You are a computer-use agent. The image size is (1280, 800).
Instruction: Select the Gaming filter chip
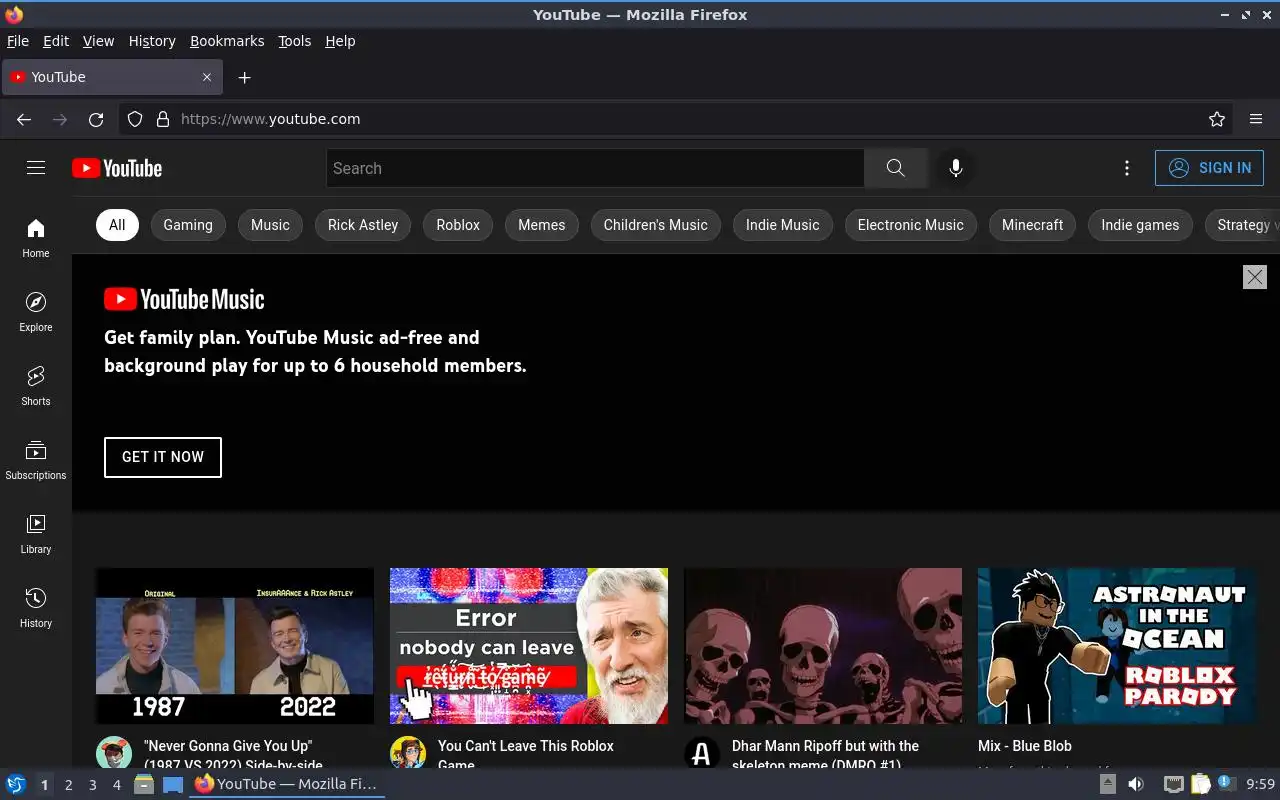pyautogui.click(x=188, y=225)
